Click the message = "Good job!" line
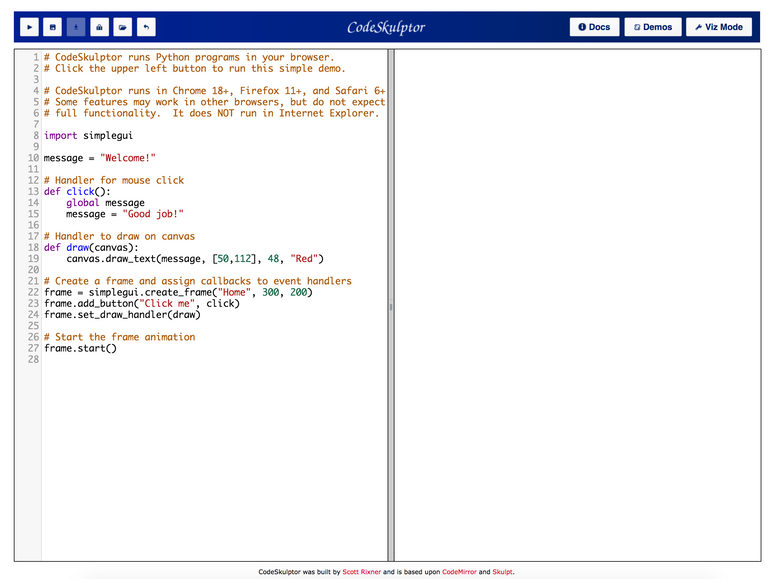This screenshot has width=768, height=579. coord(125,214)
